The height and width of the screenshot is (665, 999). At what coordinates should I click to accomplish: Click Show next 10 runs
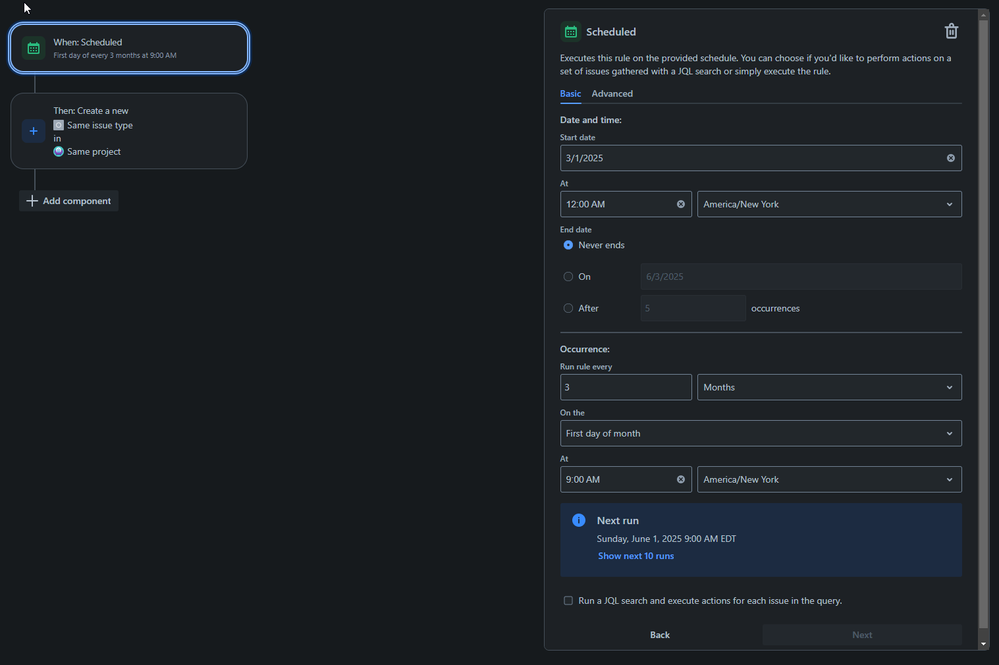(636, 555)
